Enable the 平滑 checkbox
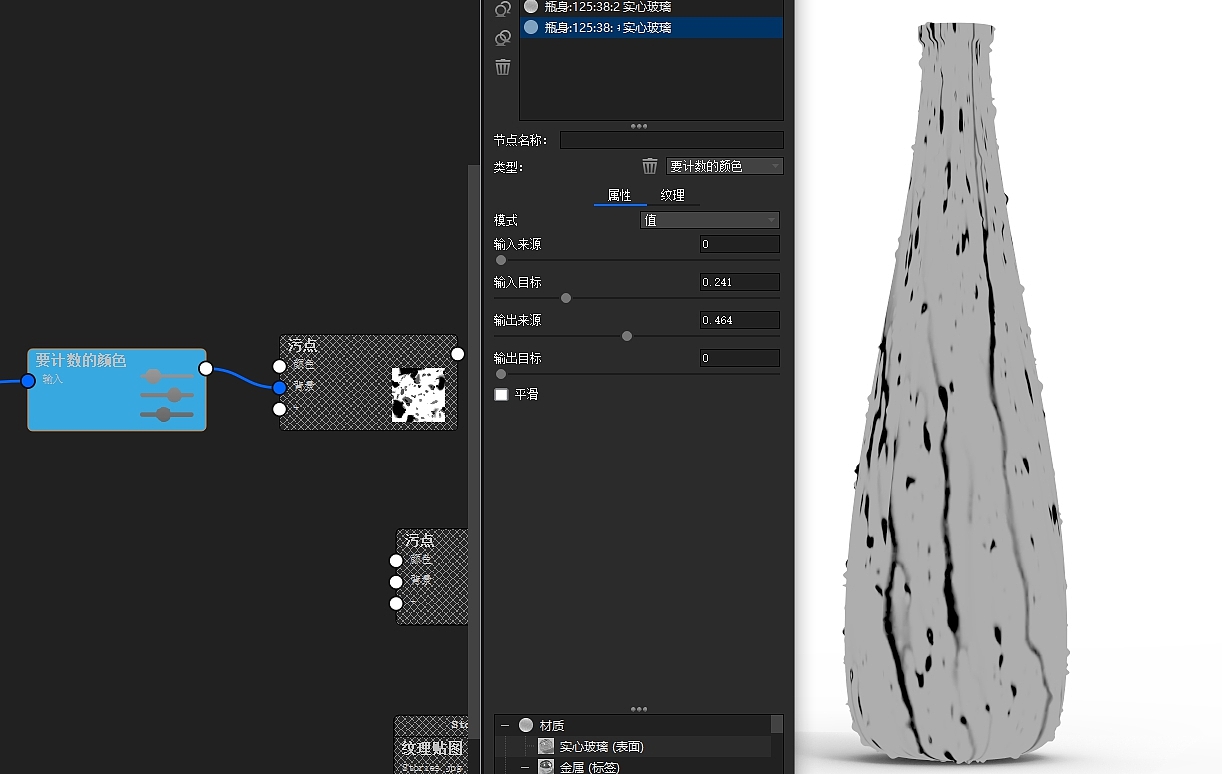This screenshot has width=1222, height=774. coord(502,395)
